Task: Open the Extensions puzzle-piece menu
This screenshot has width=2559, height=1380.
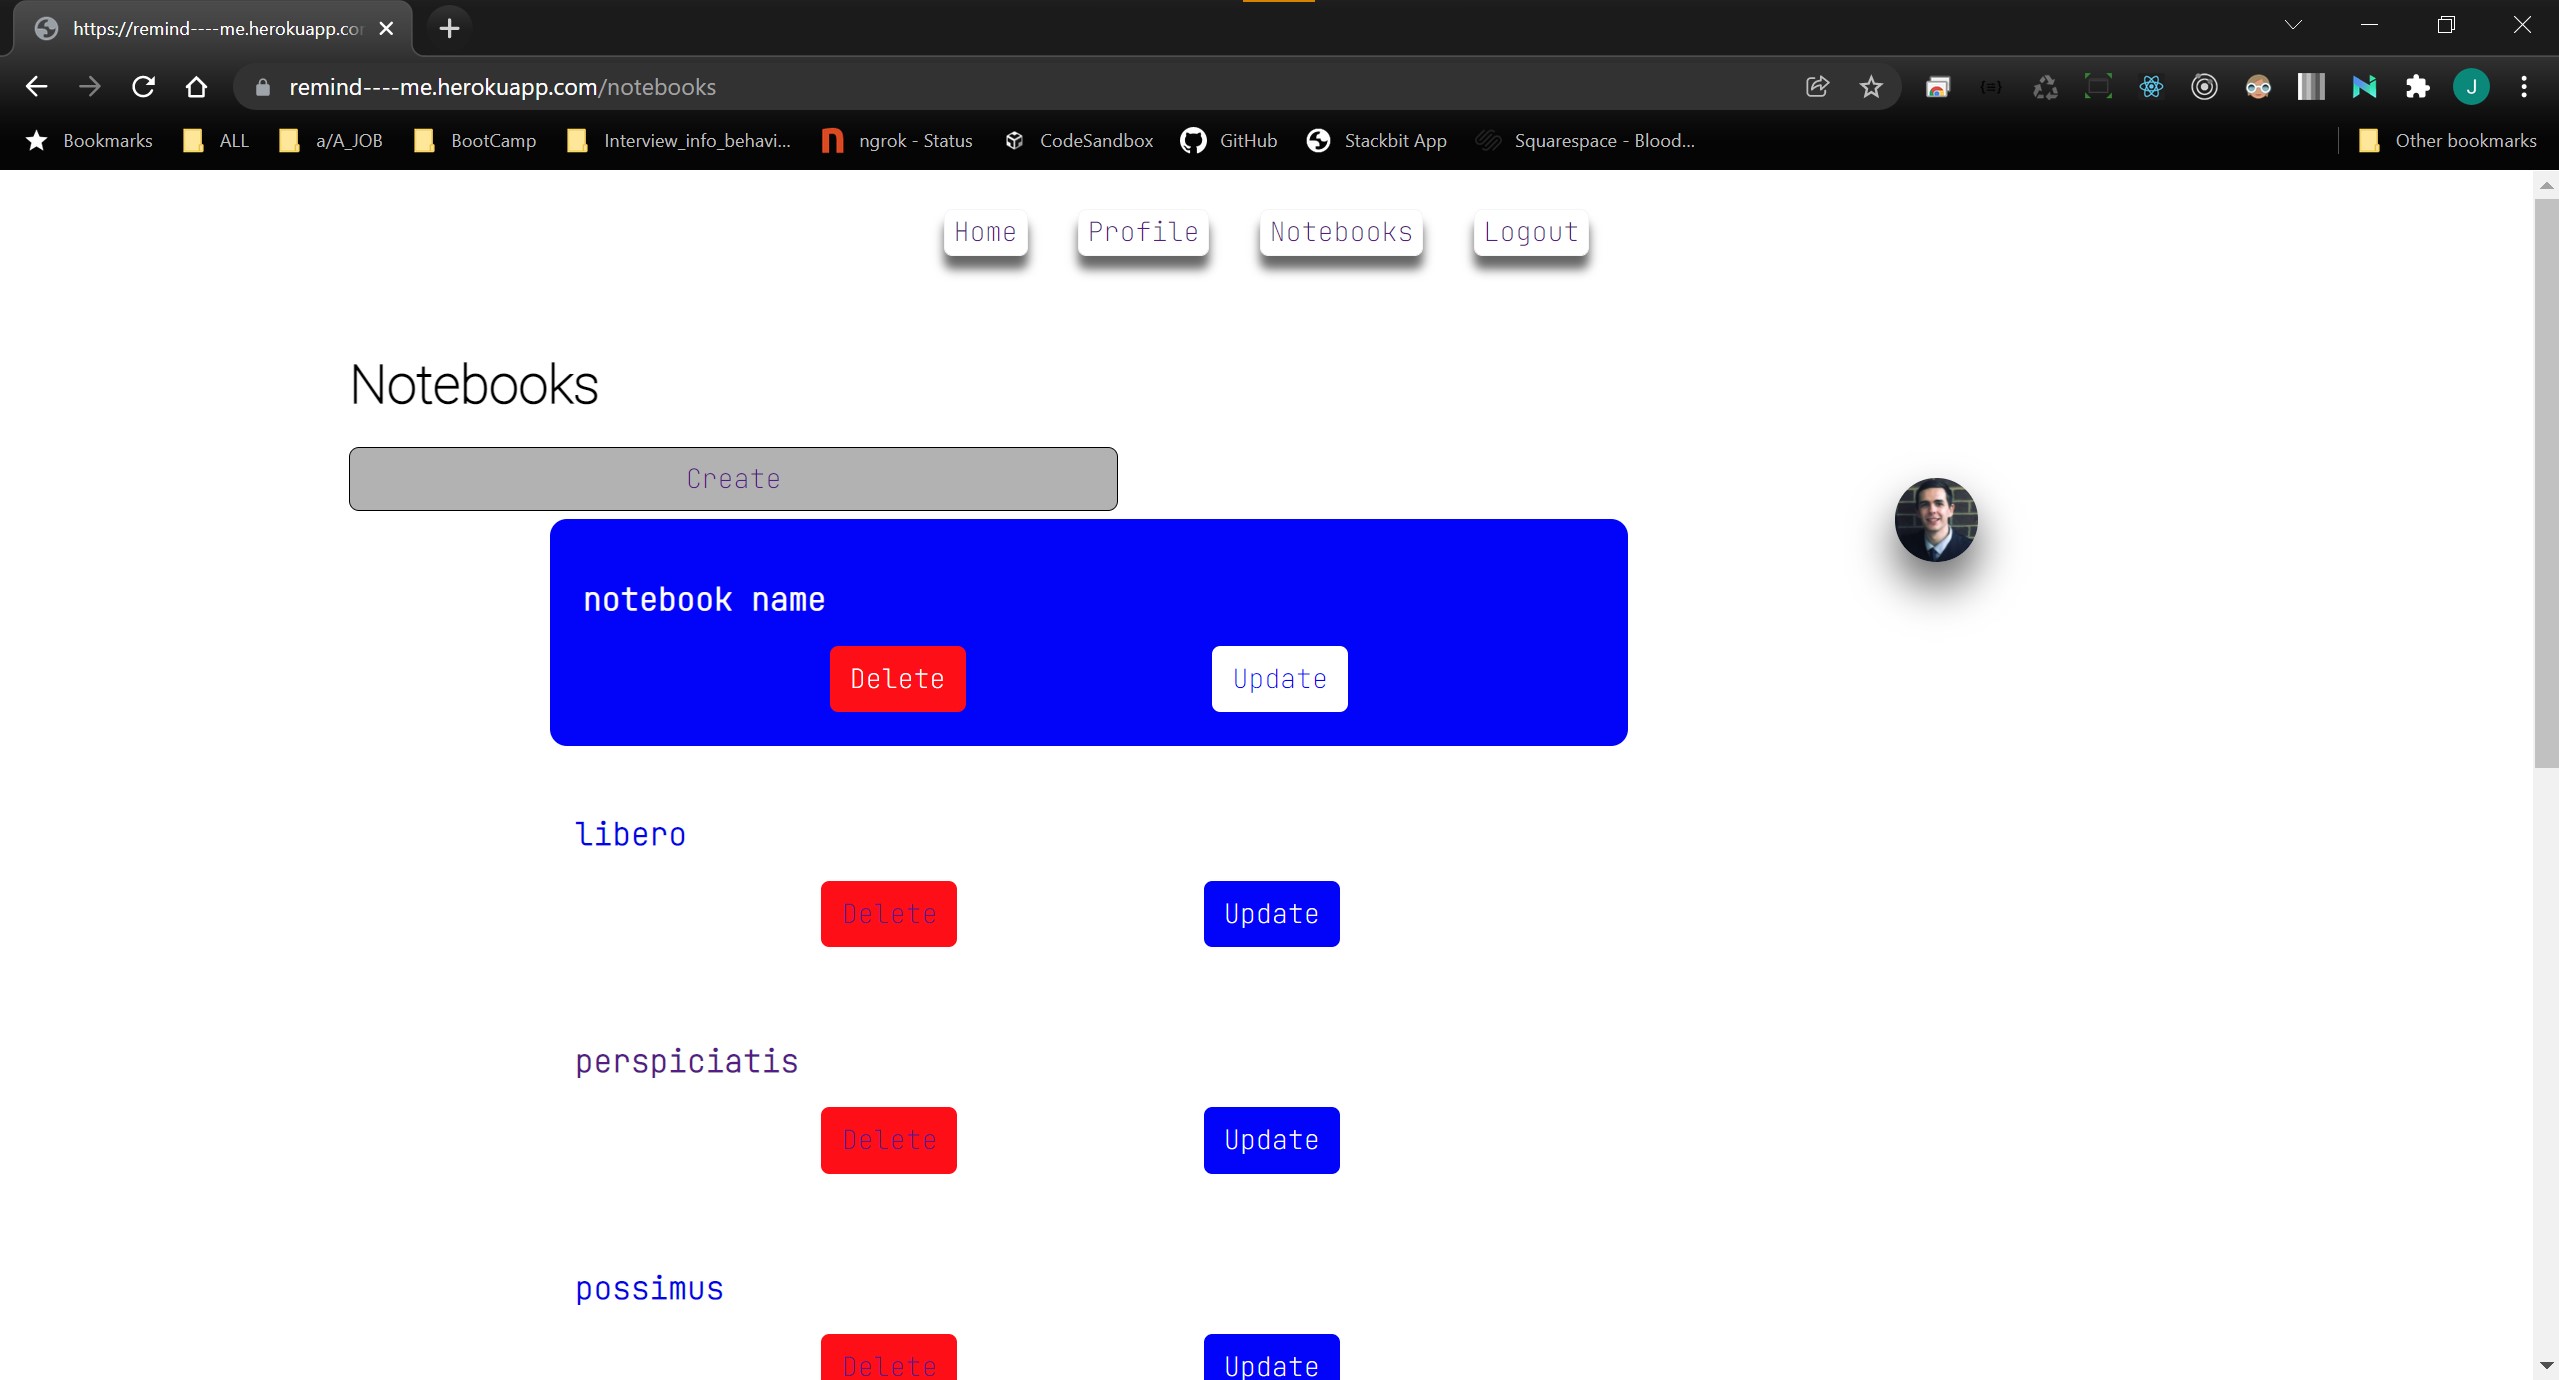Action: [2417, 87]
